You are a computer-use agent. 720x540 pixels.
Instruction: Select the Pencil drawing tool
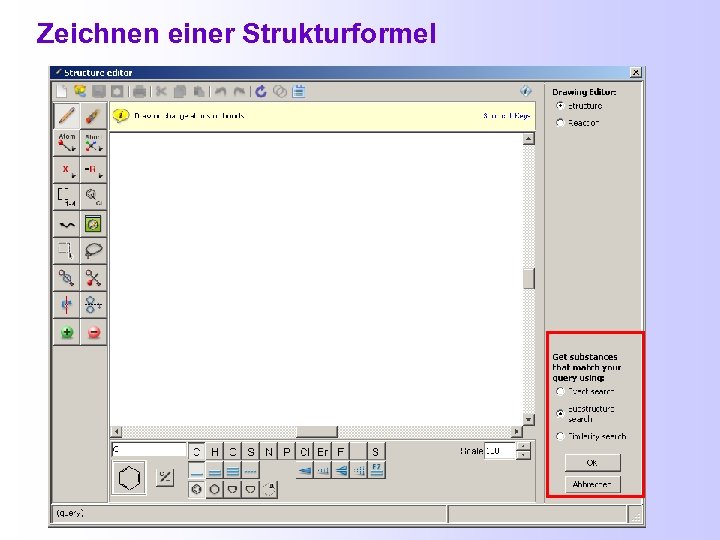point(67,116)
